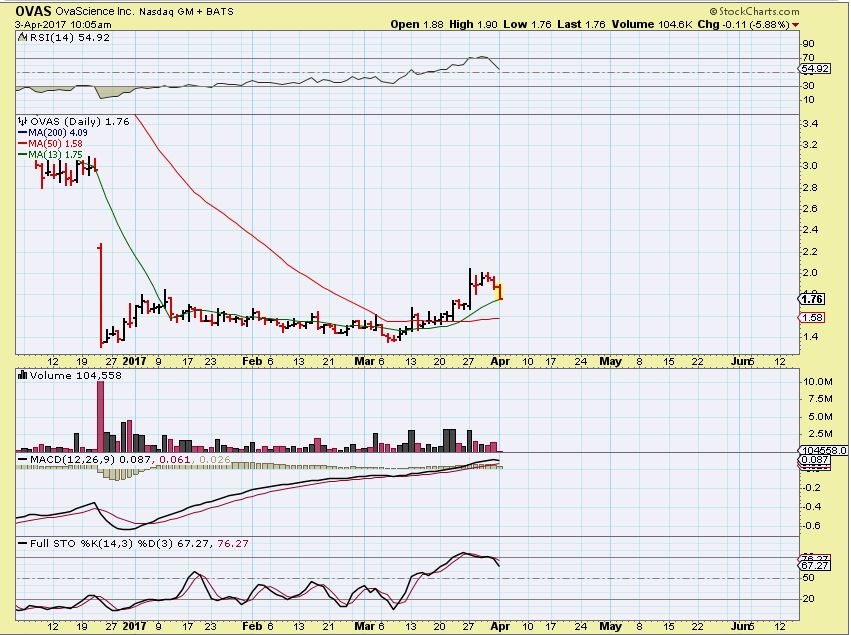
Task: Click the 1.76 last price tag on axis
Action: [x=812, y=298]
